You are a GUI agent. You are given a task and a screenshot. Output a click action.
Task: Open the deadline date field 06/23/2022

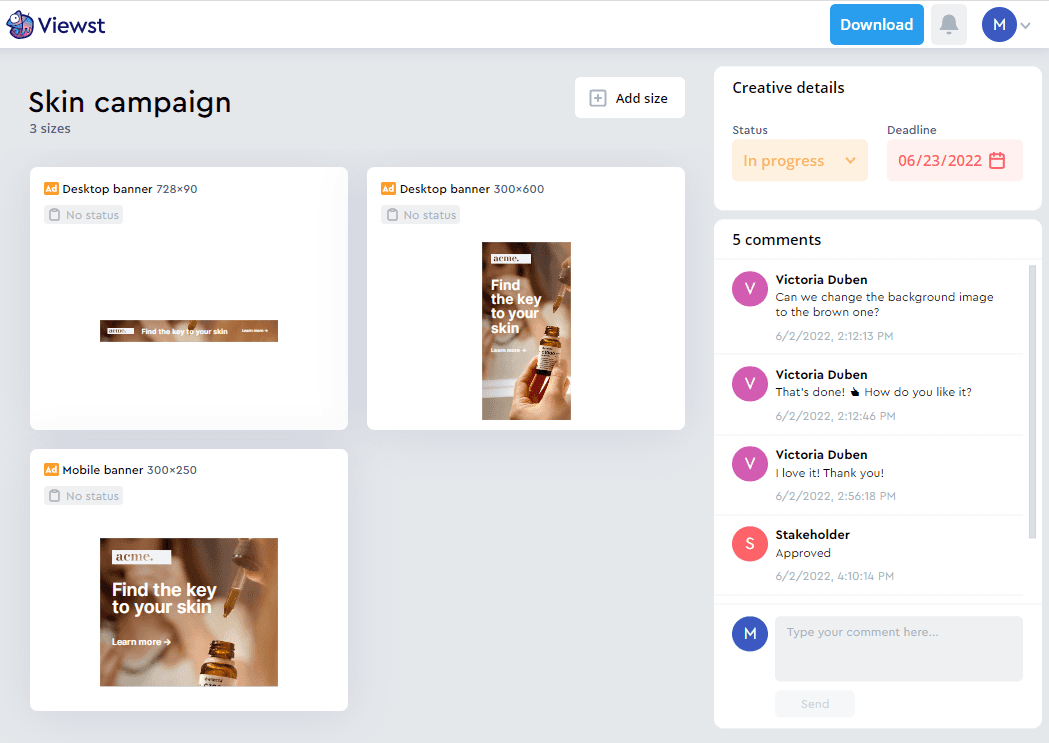955,161
